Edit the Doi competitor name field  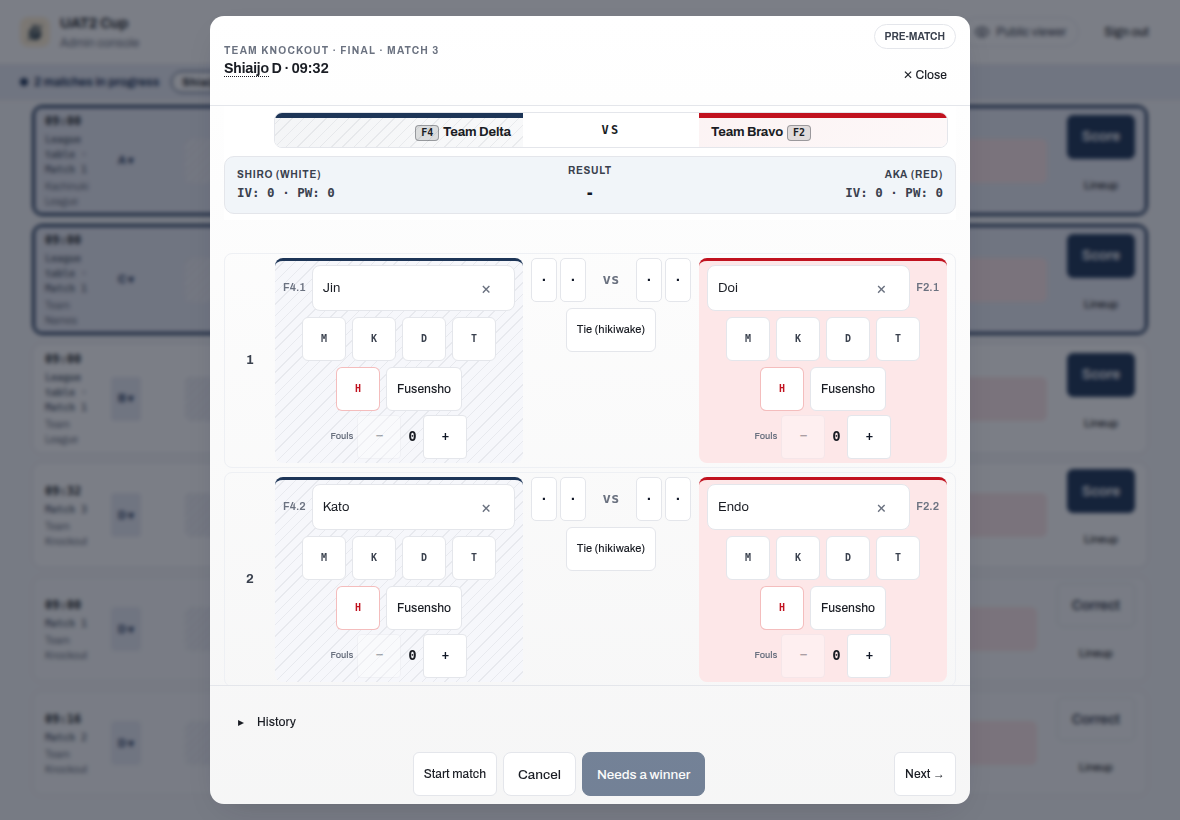pos(808,288)
